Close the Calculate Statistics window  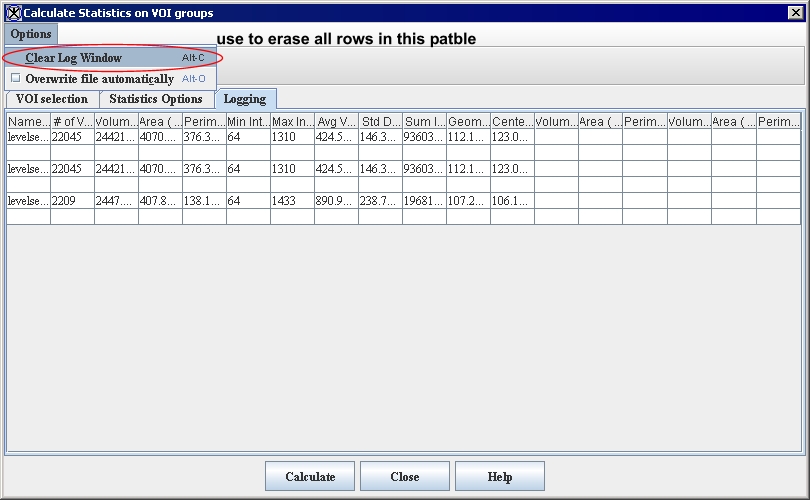pyautogui.click(x=795, y=13)
